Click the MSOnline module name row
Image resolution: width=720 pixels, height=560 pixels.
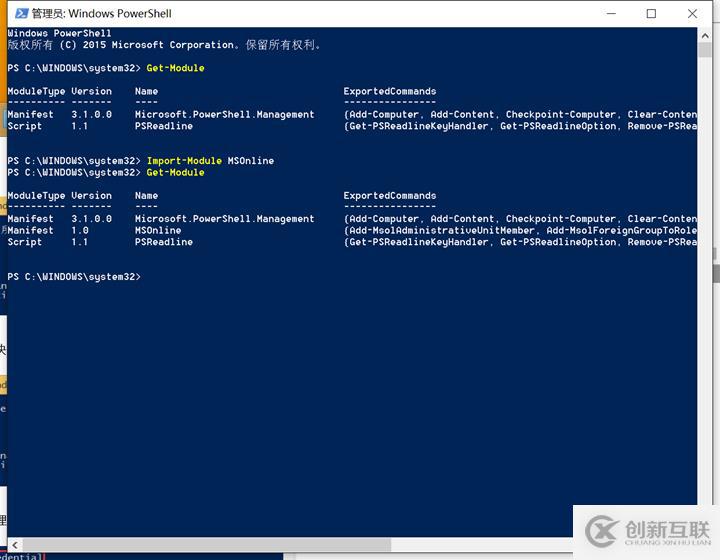pyautogui.click(x=352, y=230)
